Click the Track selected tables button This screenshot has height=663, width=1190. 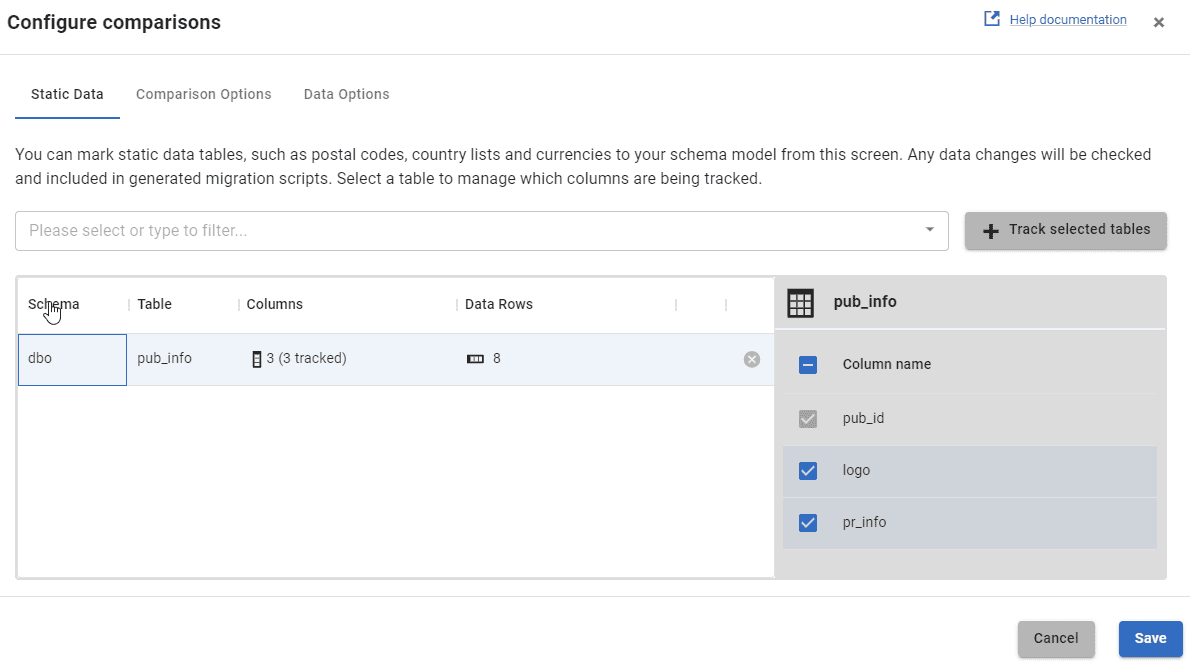[1066, 231]
